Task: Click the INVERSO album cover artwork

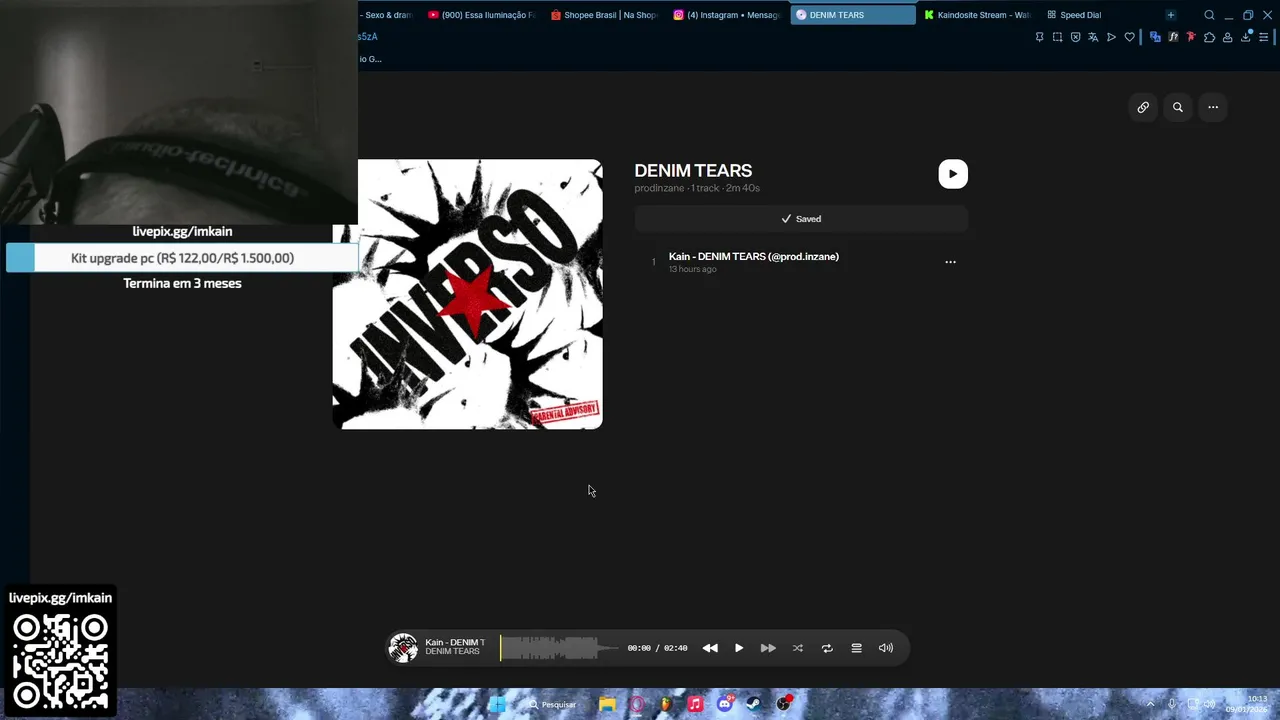Action: coord(468,294)
